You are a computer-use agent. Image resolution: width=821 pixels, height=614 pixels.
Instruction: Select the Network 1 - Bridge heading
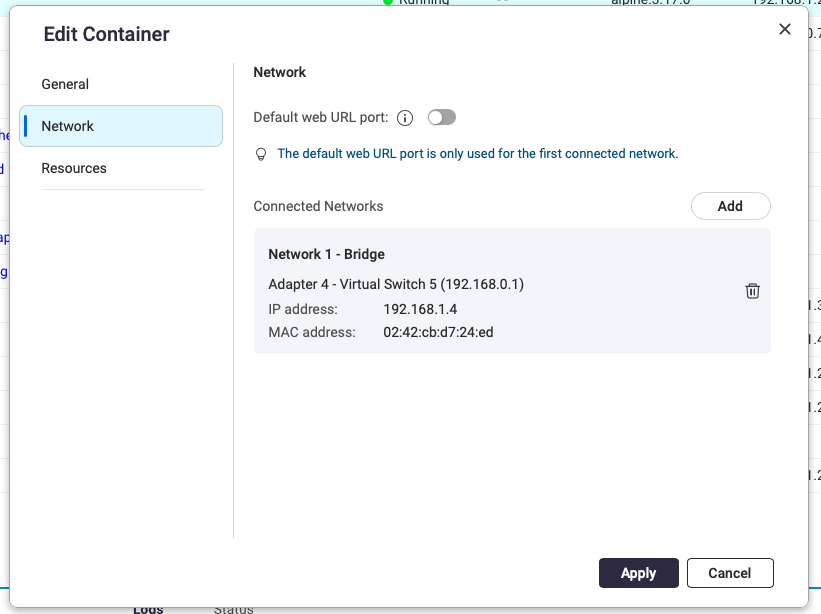click(x=326, y=254)
